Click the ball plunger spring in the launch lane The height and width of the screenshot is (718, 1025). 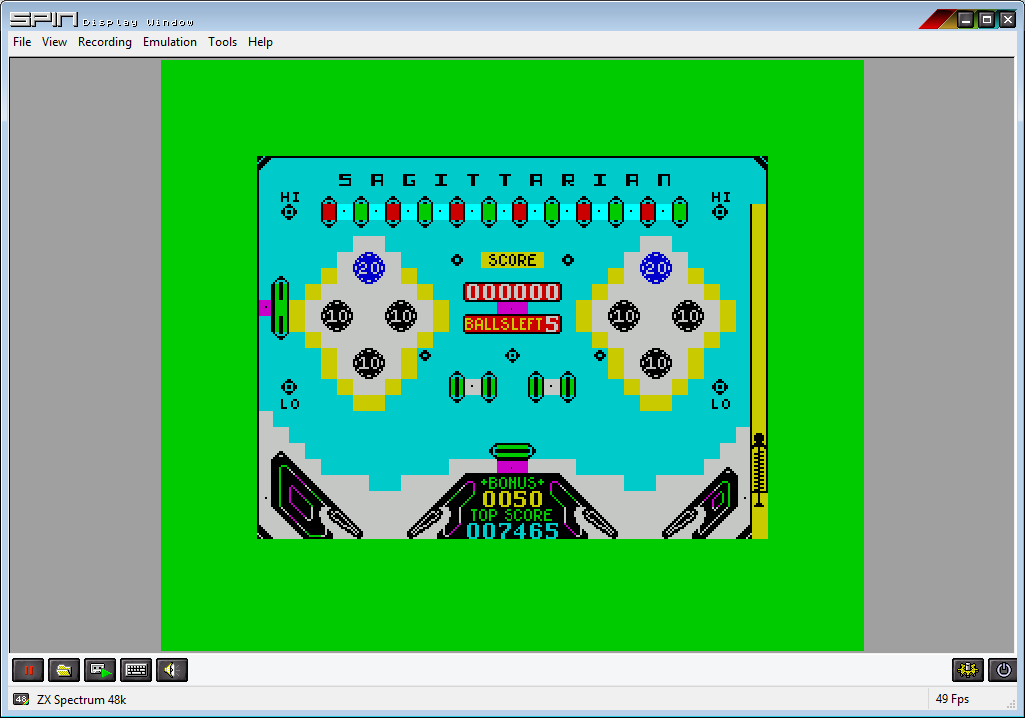click(x=758, y=470)
